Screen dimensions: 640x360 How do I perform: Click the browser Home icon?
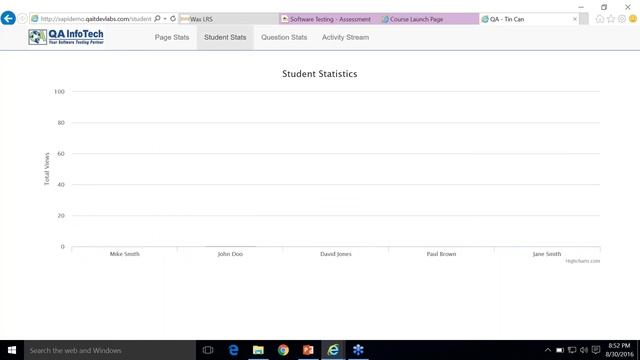click(600, 19)
